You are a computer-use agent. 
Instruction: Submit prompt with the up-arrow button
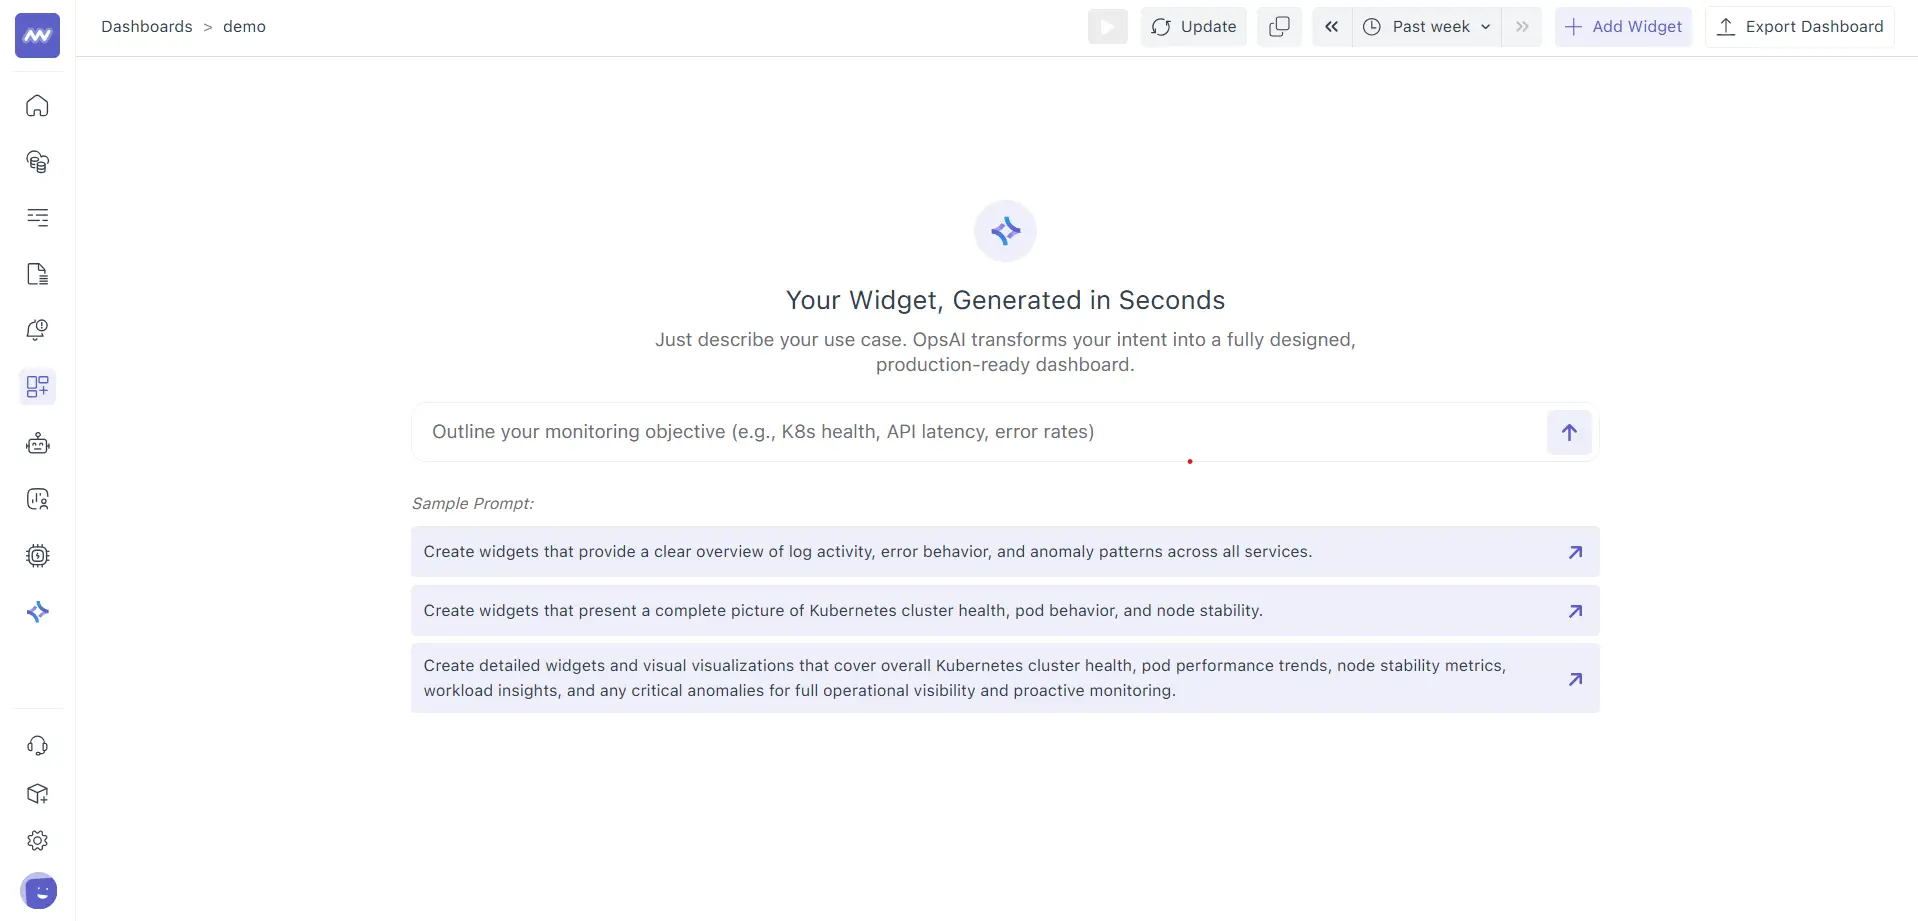pos(1568,433)
